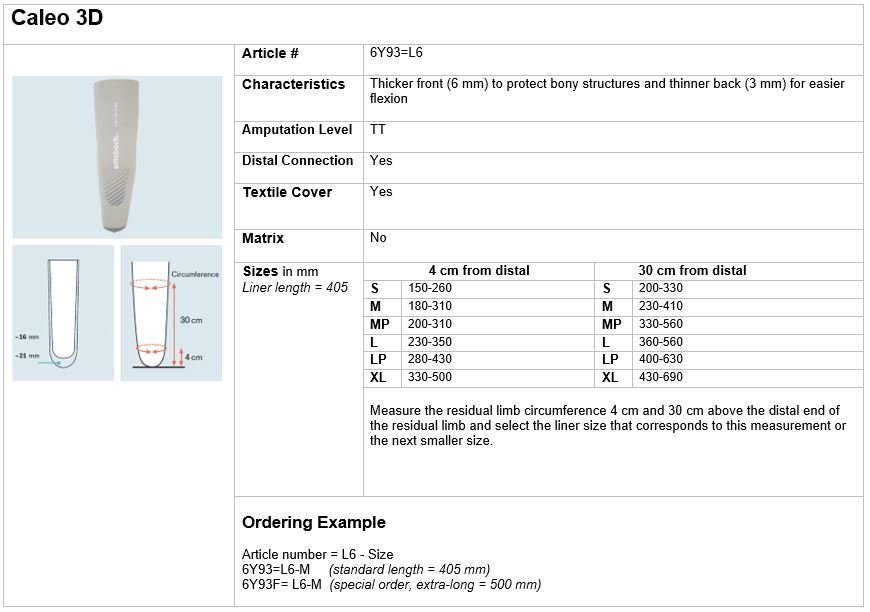This screenshot has height=612, width=870.
Task: Select size S range 150-260
Action: (x=430, y=288)
